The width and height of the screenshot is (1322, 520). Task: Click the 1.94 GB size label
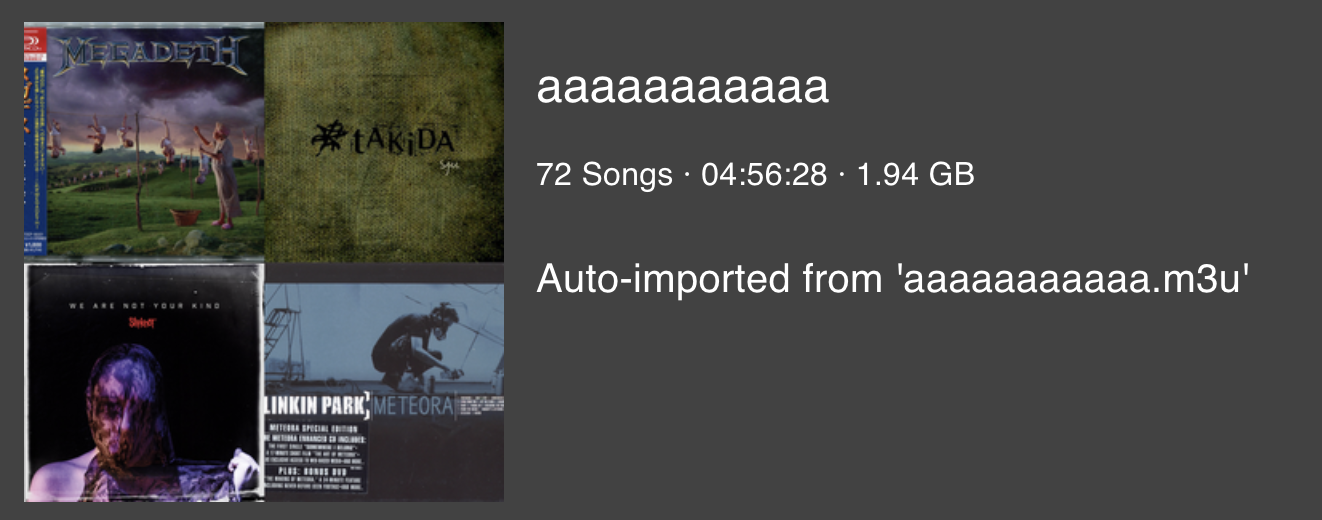(915, 175)
